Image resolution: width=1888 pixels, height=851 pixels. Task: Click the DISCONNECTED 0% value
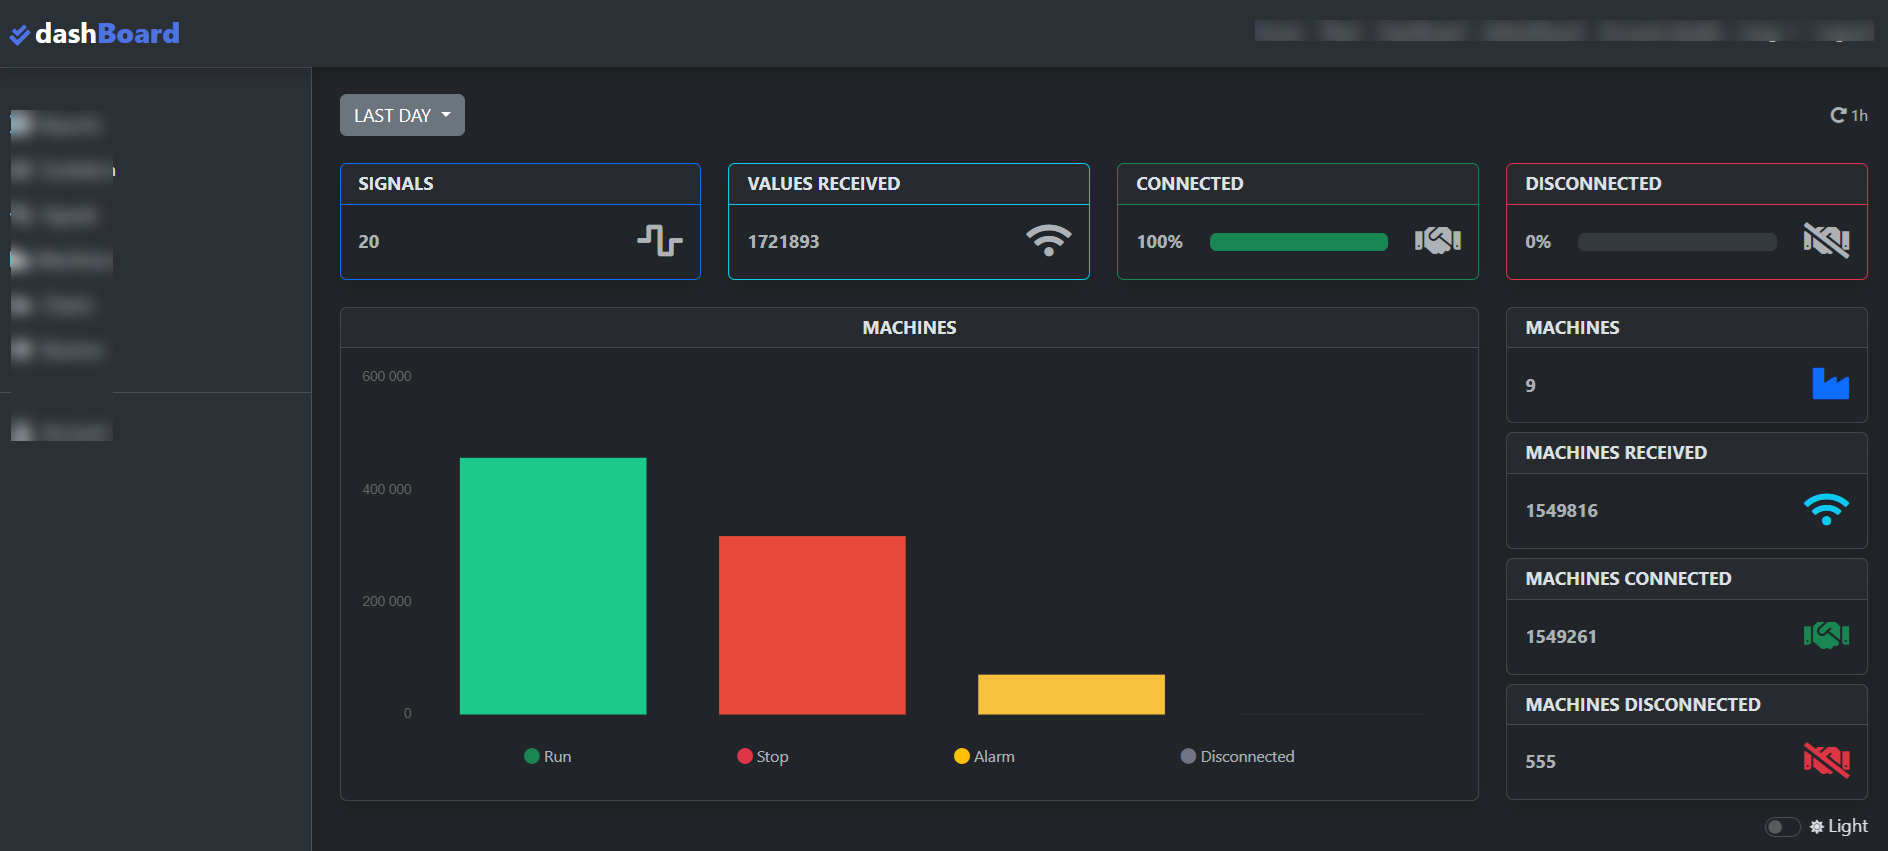[1538, 241]
